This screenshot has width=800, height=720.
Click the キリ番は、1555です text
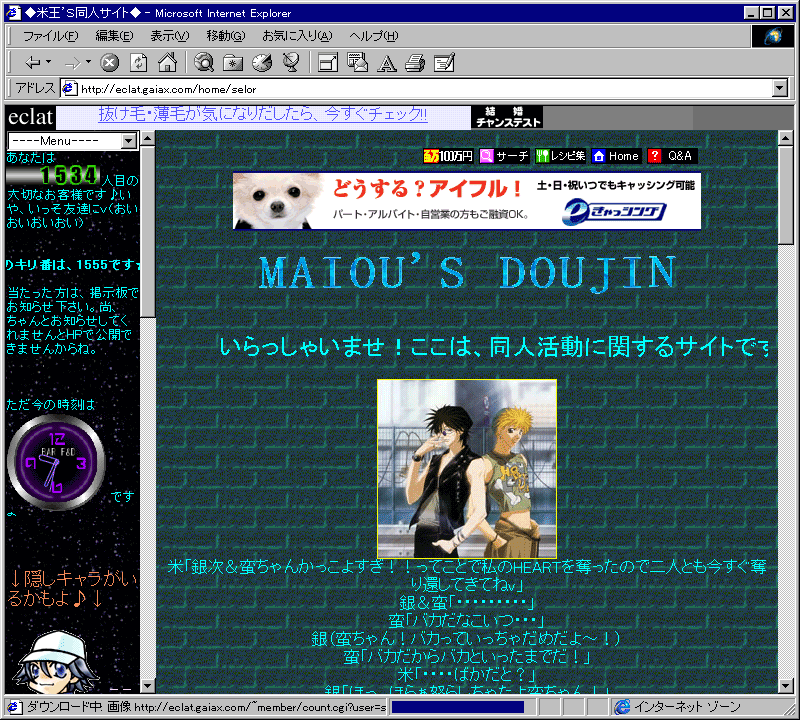[x=72, y=265]
